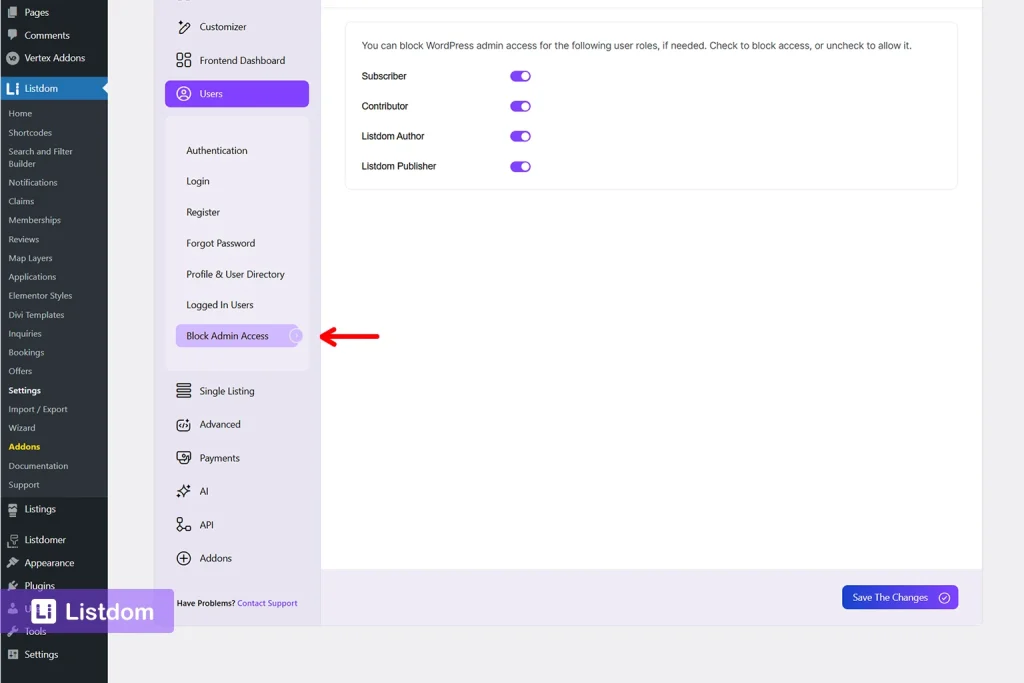Image resolution: width=1024 pixels, height=683 pixels.
Task: Click the WordPress Settings icon at the bottom
Action: (12, 654)
